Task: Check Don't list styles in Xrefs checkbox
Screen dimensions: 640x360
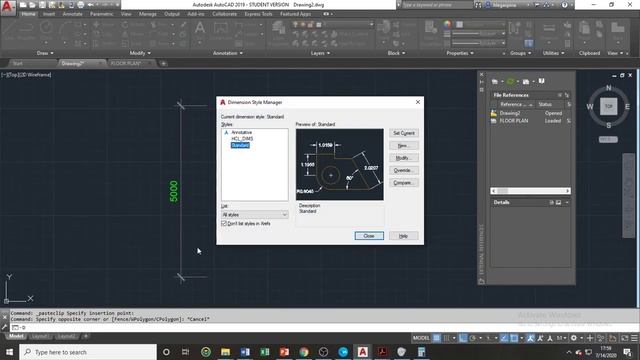Action: pos(224,224)
